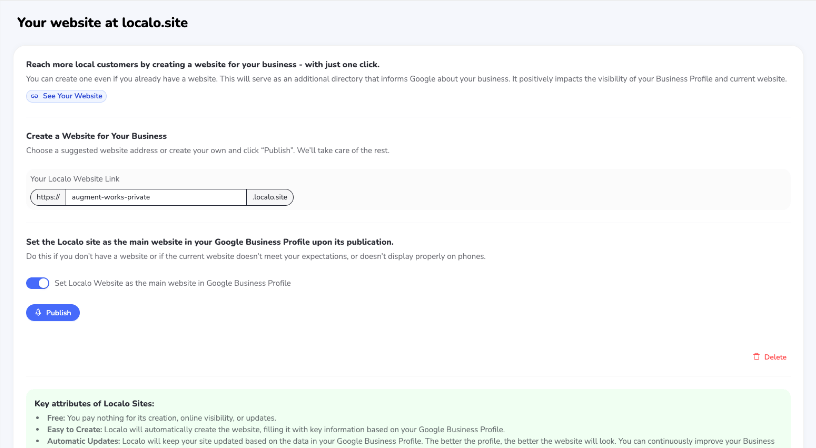This screenshot has width=816, height=448.
Task: Click the Set the Localo site as main website heading
Action: [210, 242]
